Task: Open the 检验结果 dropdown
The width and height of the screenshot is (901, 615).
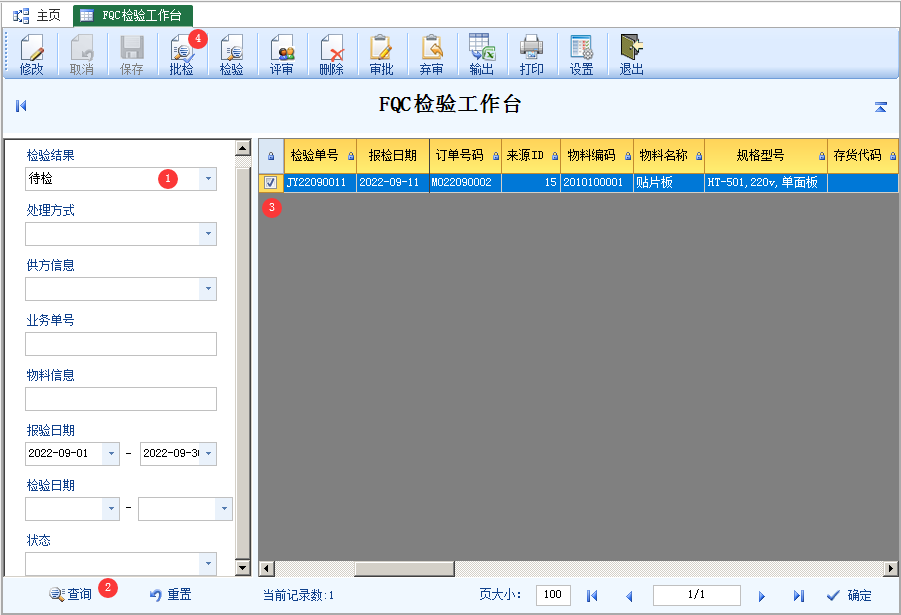Action: 208,179
